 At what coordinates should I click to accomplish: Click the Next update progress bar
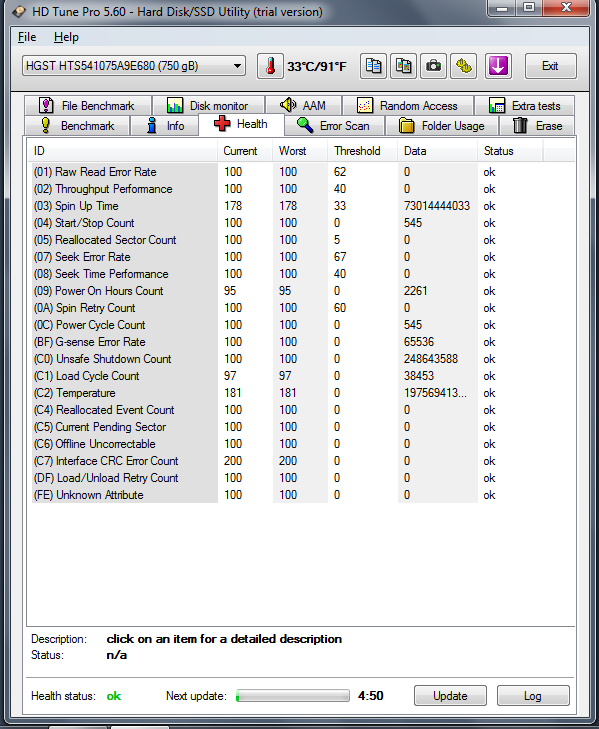tap(293, 696)
